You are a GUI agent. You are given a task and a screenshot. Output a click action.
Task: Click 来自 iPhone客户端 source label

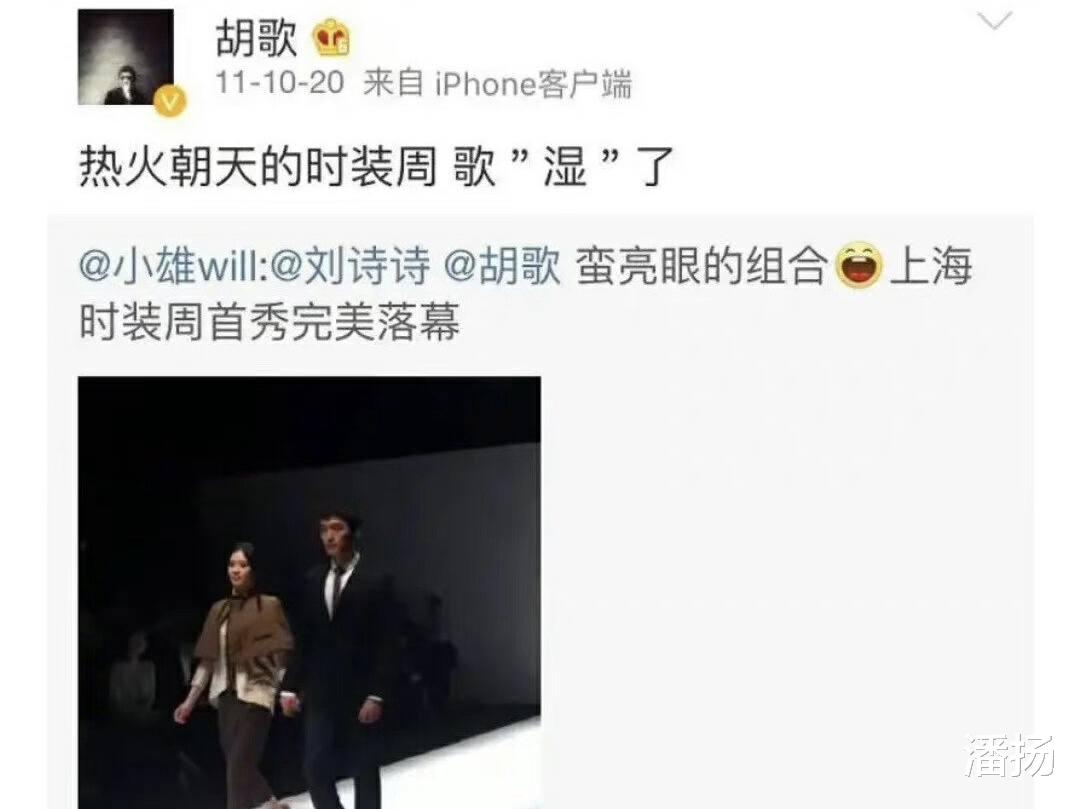tap(497, 84)
